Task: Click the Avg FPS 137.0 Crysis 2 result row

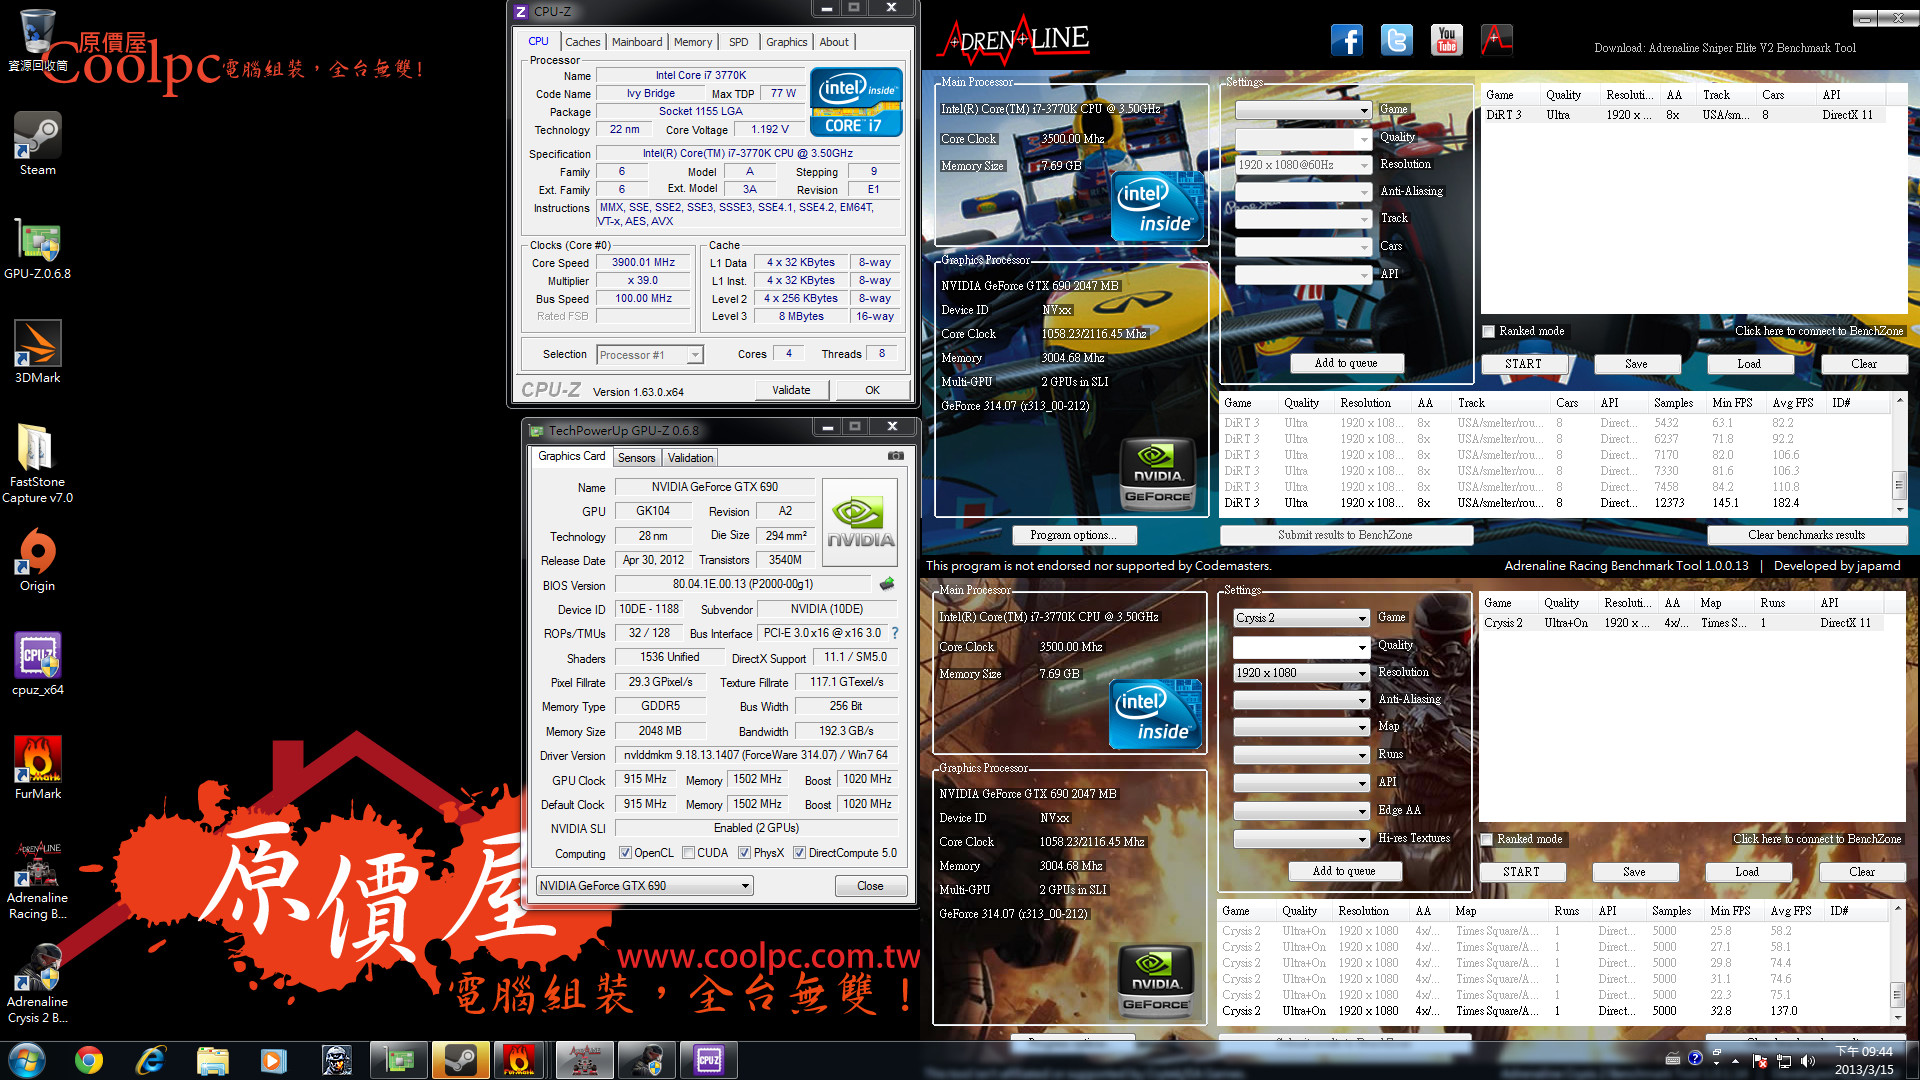Action: (x=1553, y=1011)
